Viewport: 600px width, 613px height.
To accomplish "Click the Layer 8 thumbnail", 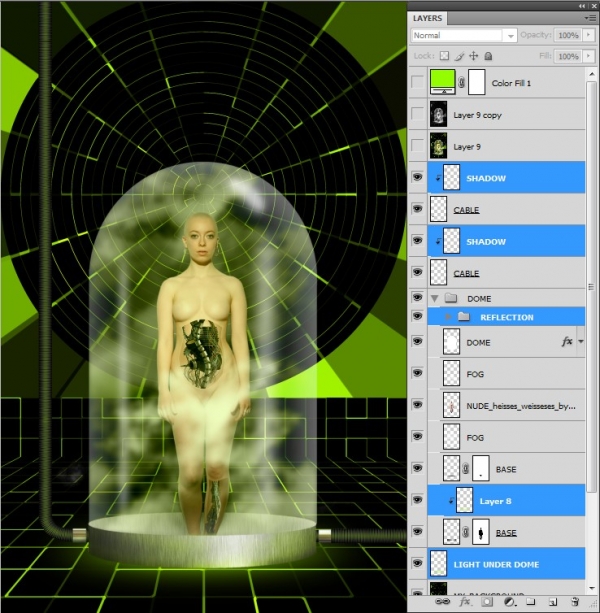I will 465,500.
